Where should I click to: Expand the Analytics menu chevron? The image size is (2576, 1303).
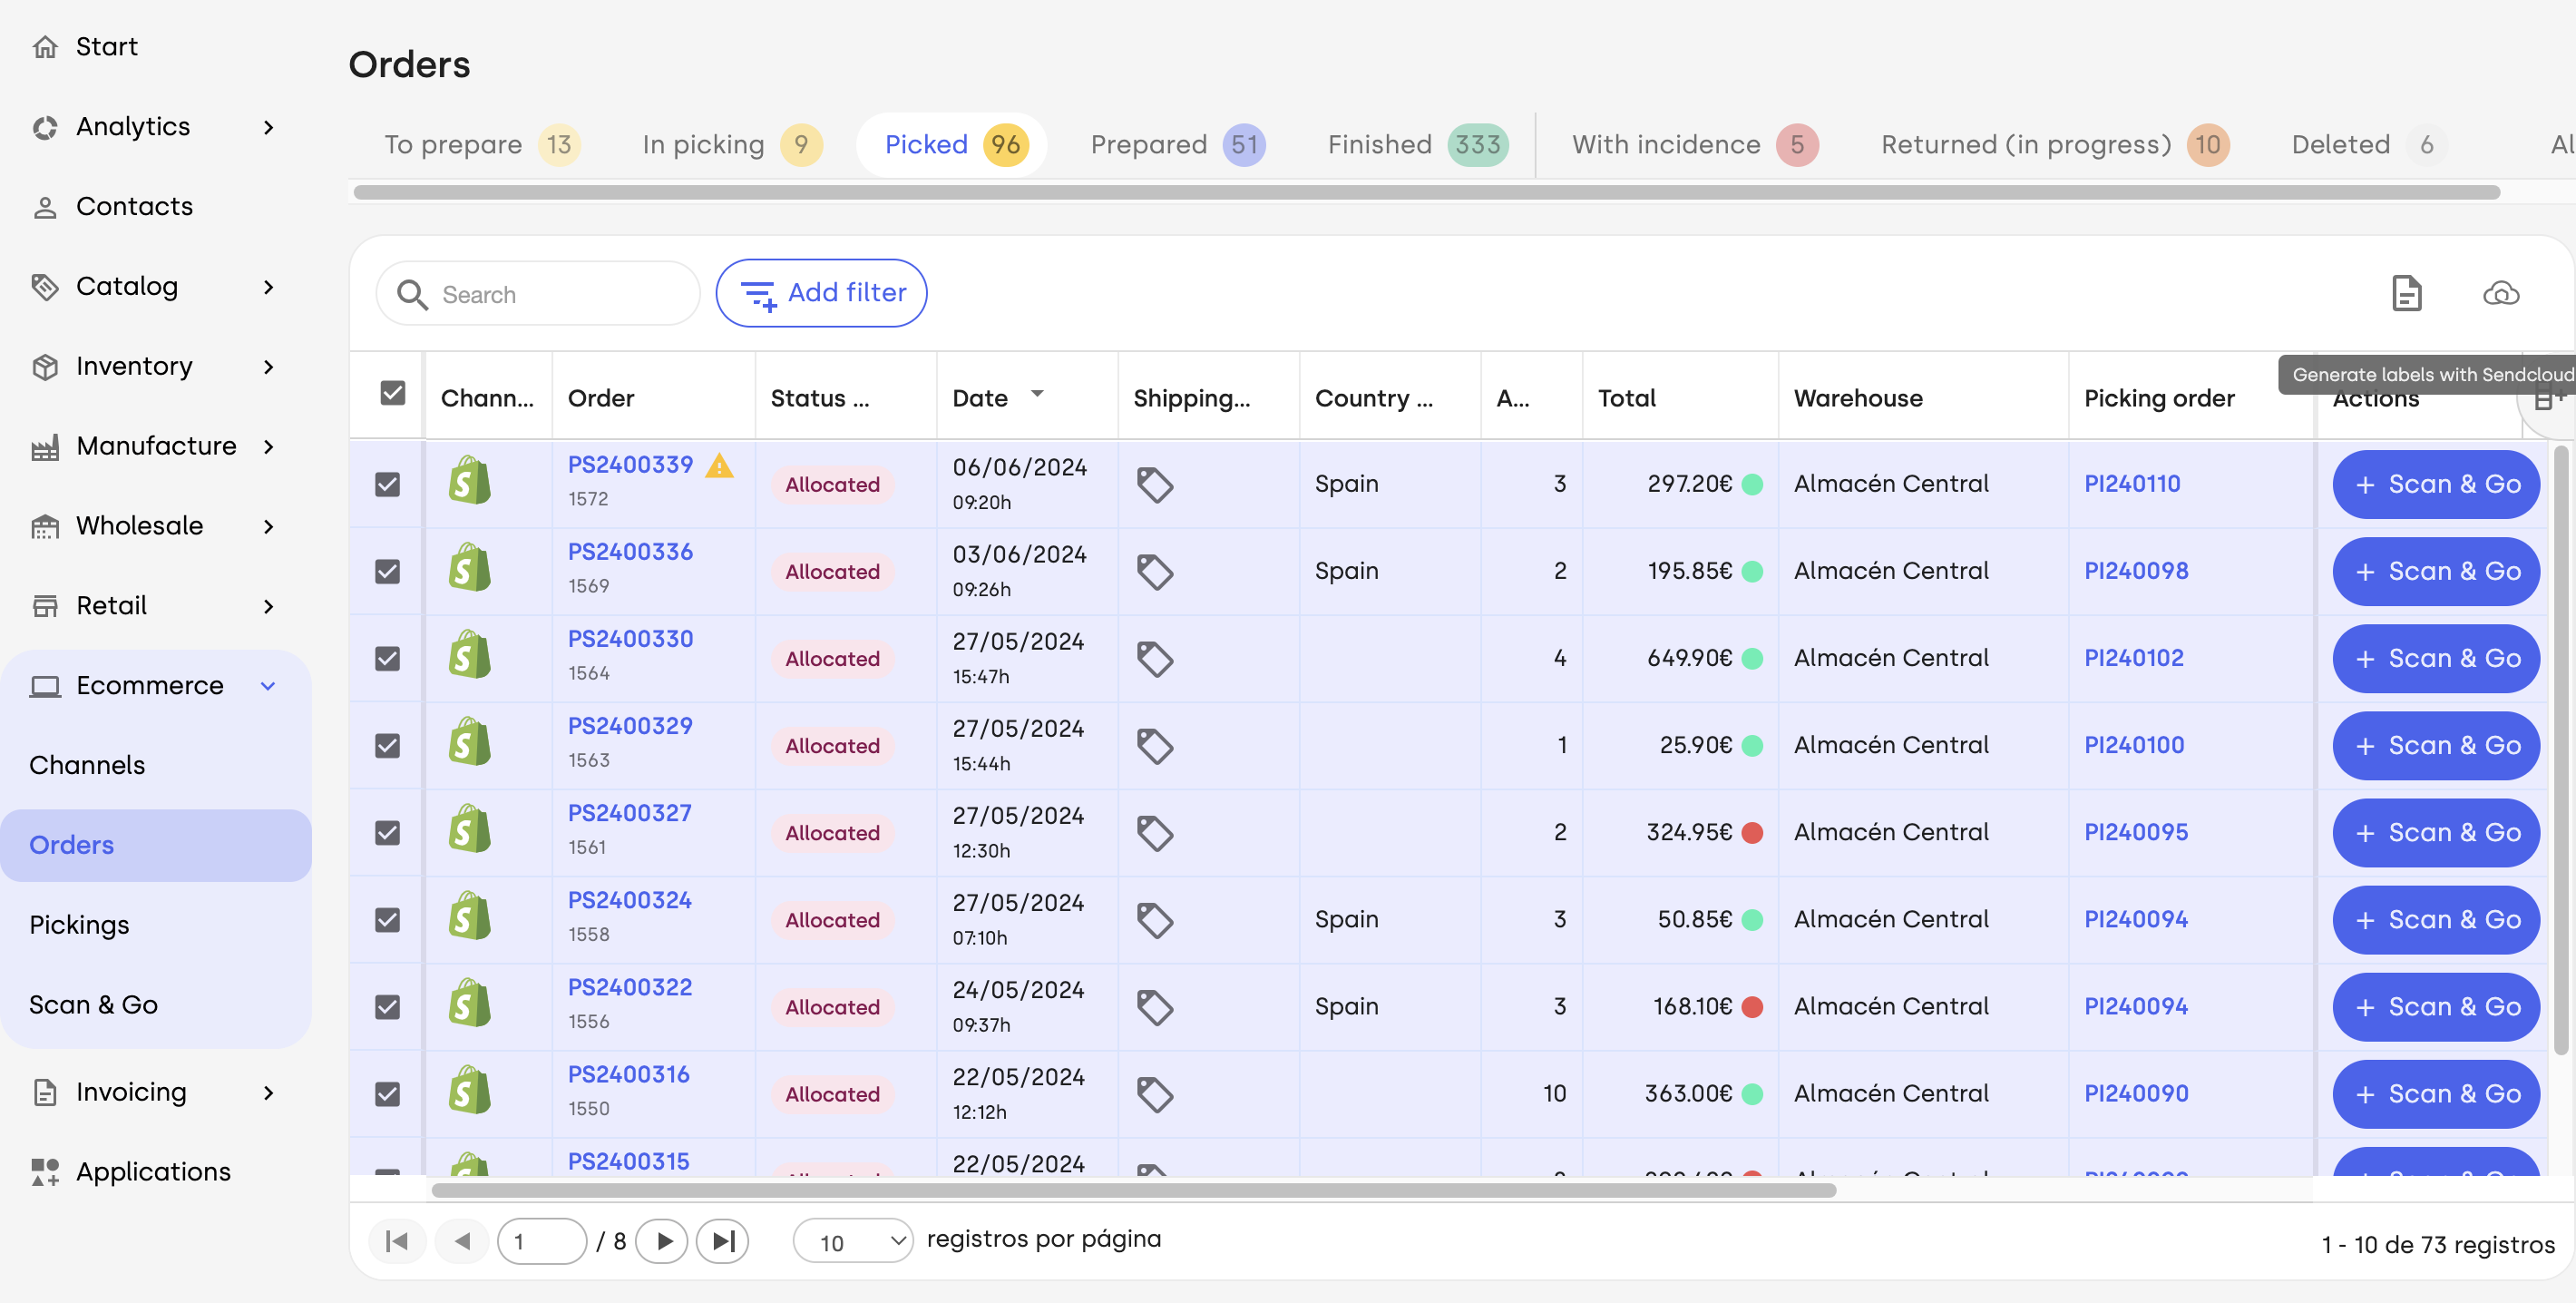tap(268, 127)
